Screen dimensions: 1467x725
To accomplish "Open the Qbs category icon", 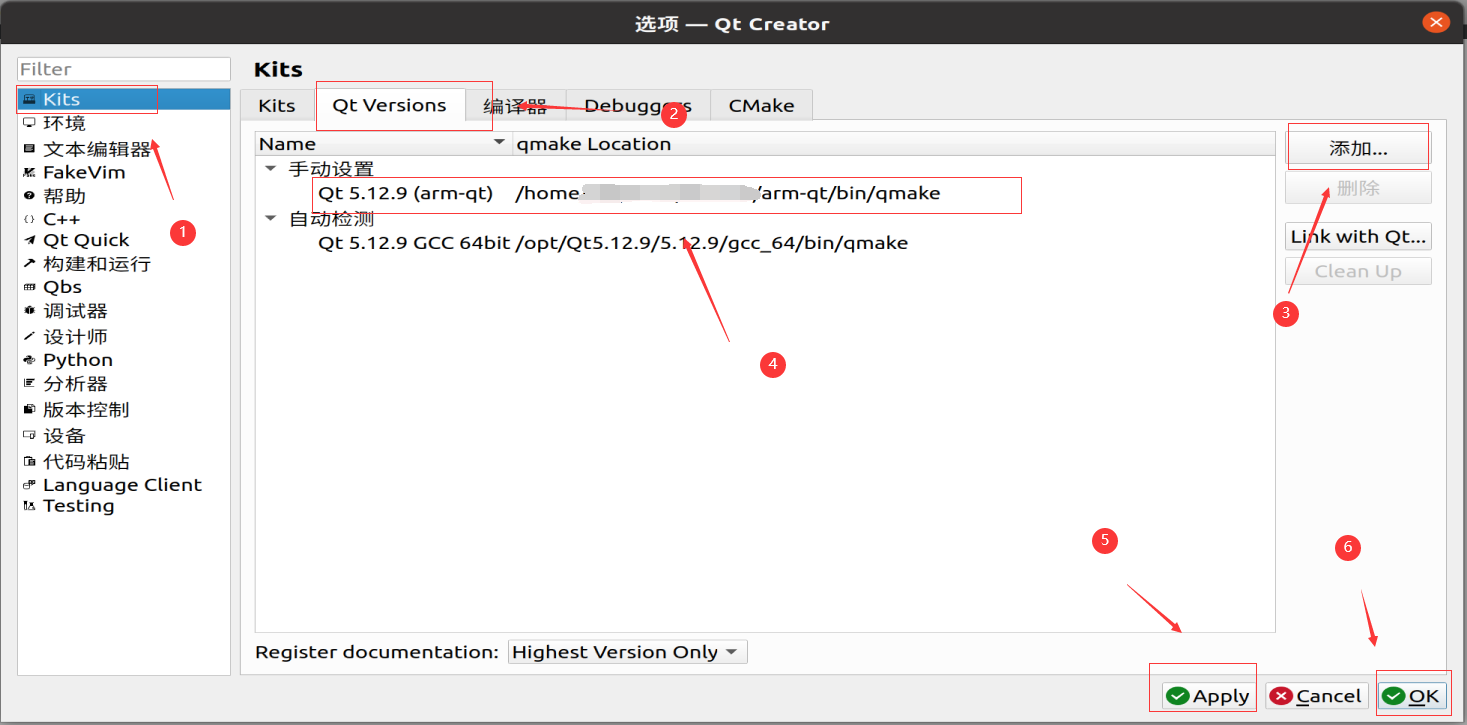I will (29, 287).
